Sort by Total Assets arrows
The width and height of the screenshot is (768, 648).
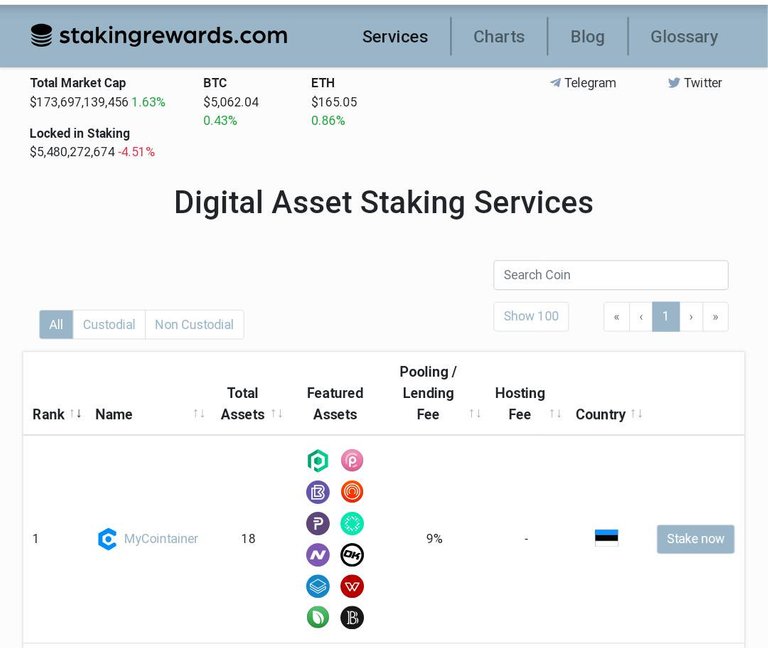click(276, 414)
